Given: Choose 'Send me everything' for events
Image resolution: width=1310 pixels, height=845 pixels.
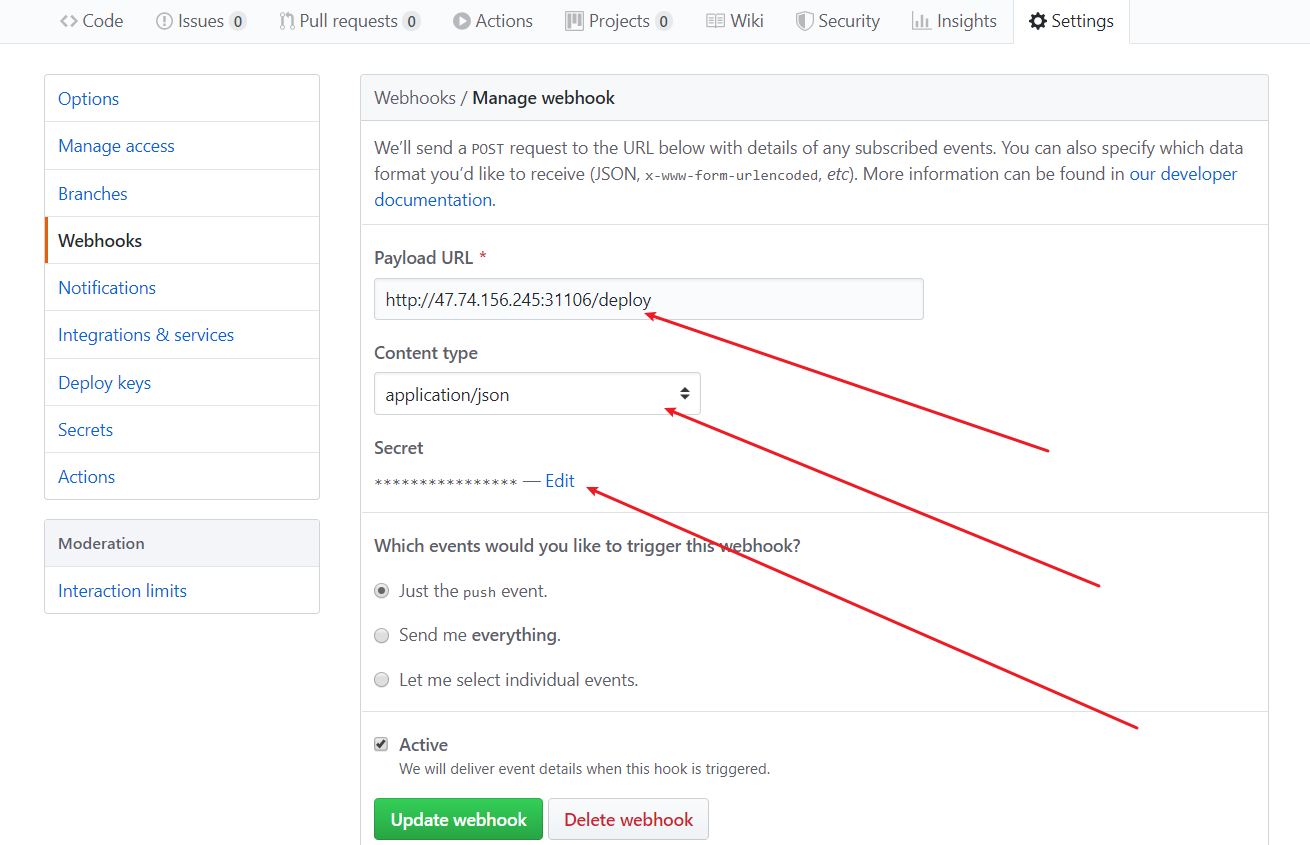Looking at the screenshot, I should point(381,635).
